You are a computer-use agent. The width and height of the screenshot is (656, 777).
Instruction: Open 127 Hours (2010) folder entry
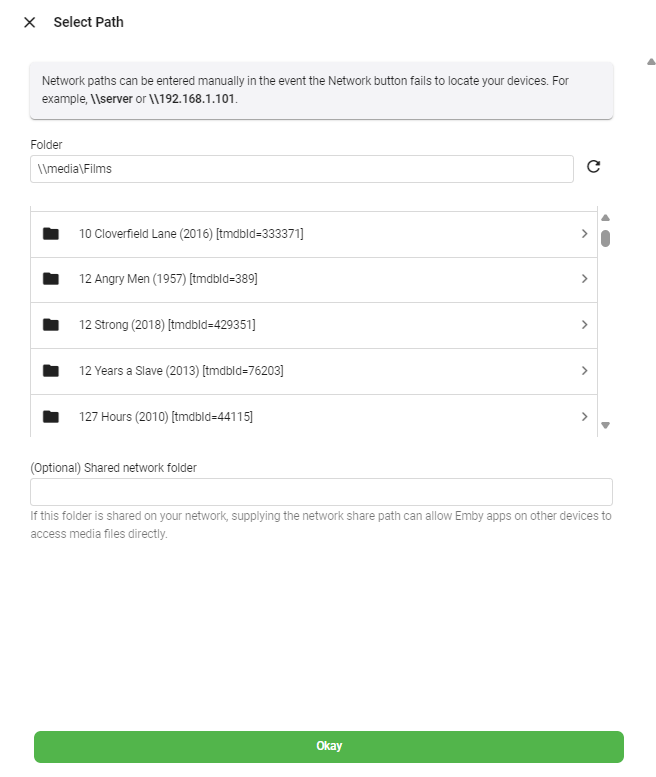pos(165,417)
